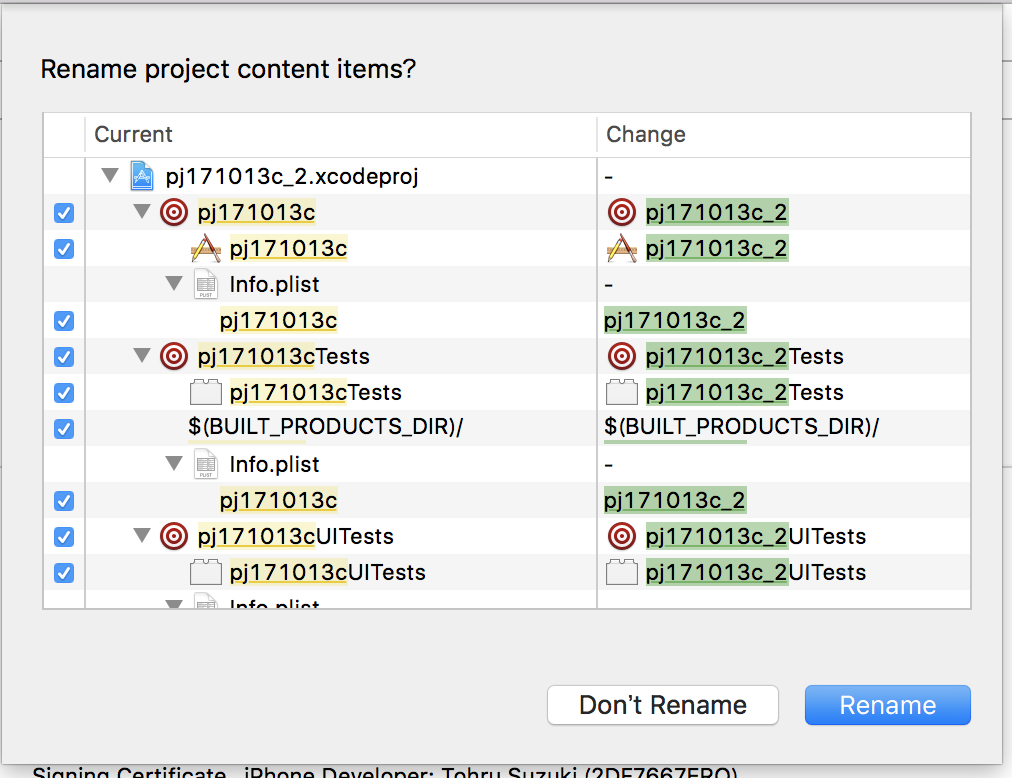Click the xcodeproj file icon

tap(142, 176)
